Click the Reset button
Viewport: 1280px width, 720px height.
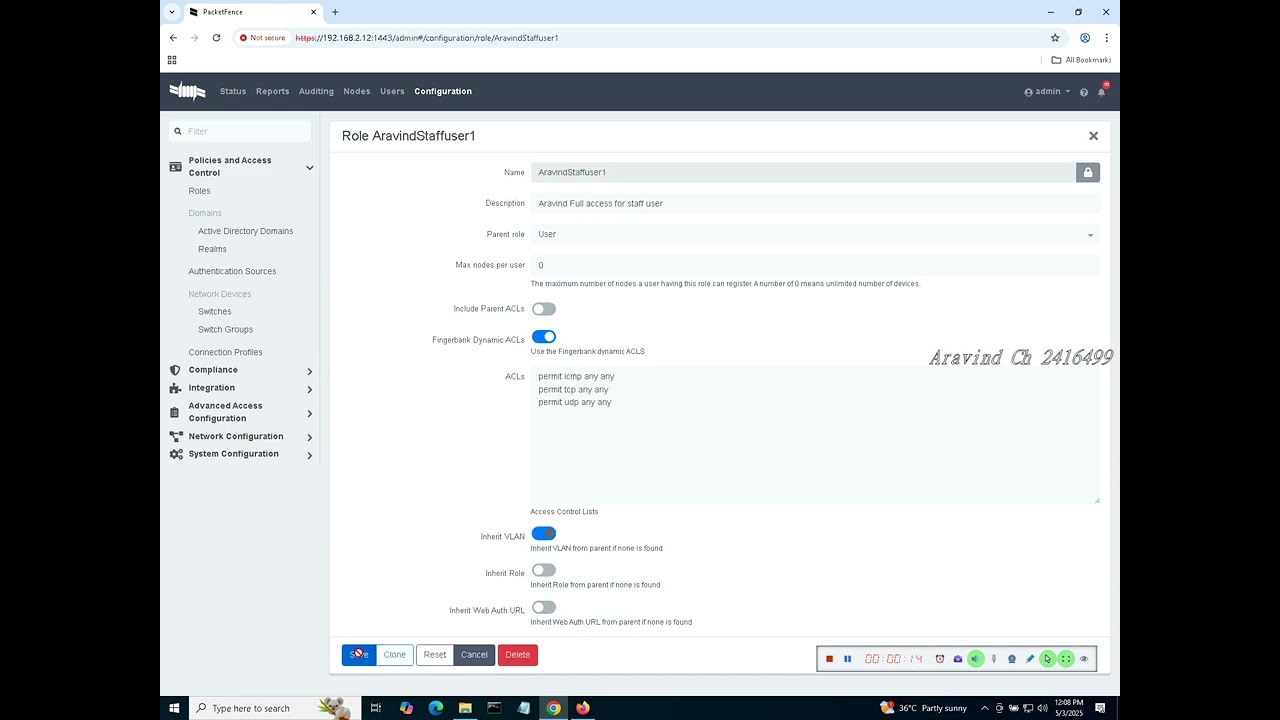coord(435,655)
